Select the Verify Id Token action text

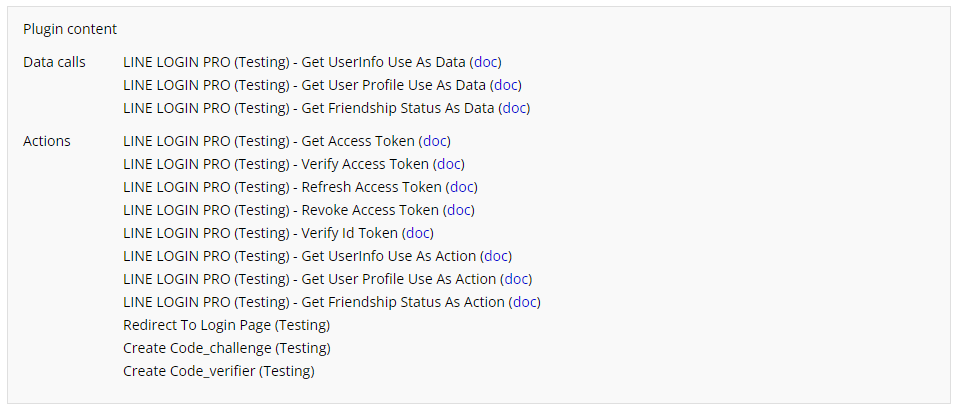coord(259,233)
